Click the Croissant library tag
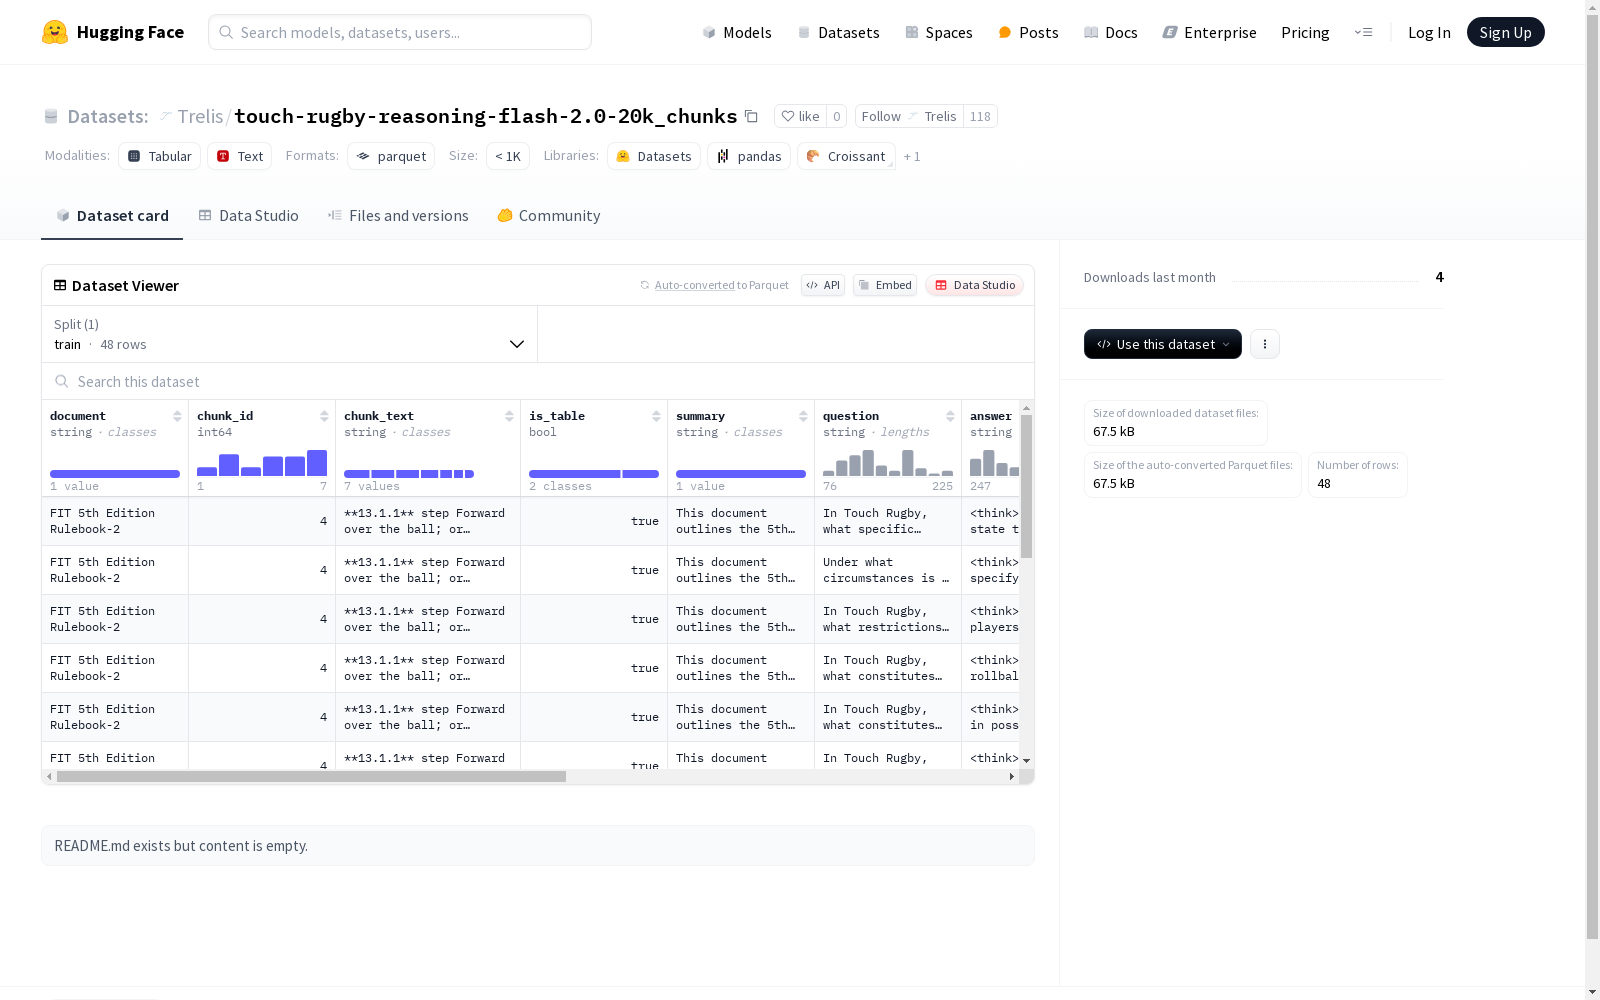1600x1000 pixels. tap(846, 156)
